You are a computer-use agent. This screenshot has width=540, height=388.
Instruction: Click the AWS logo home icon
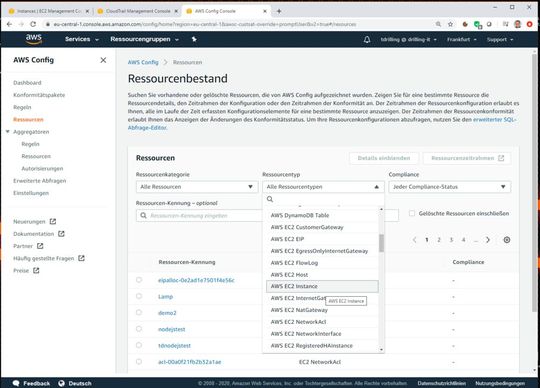(33, 39)
